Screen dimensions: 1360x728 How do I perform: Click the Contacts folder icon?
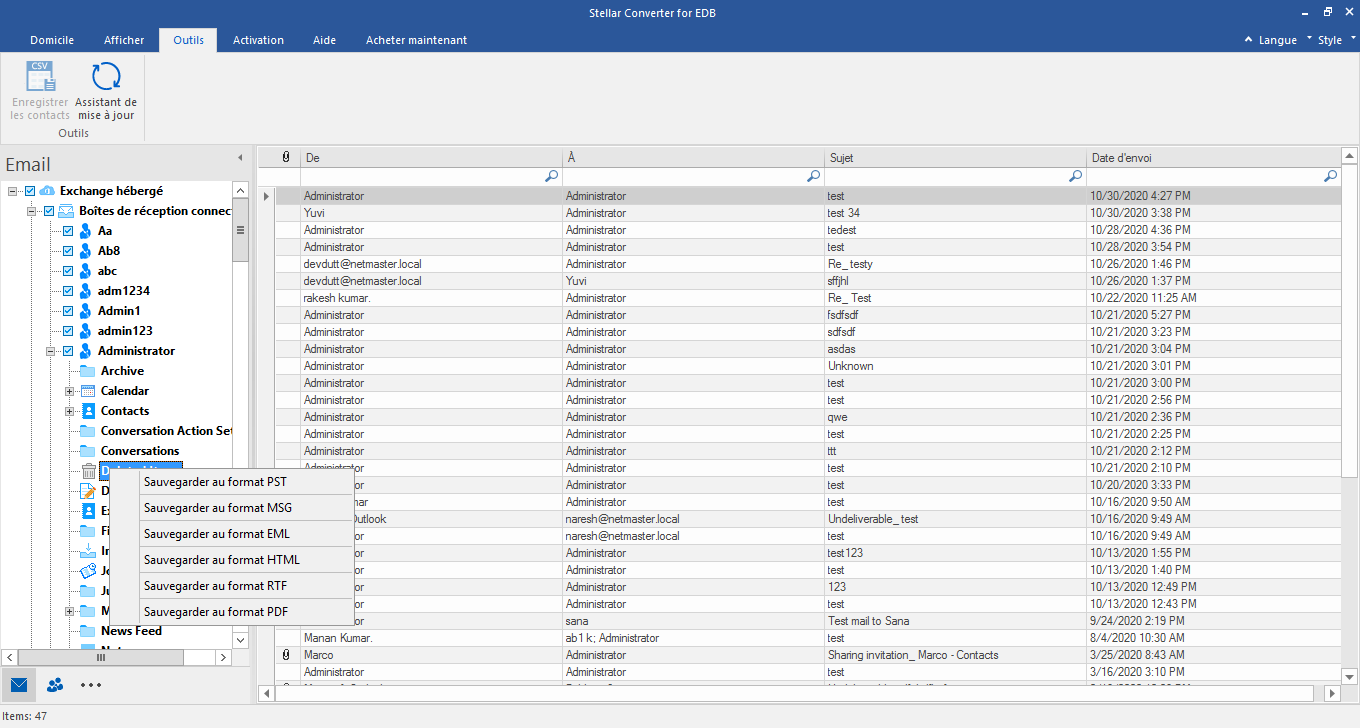88,411
